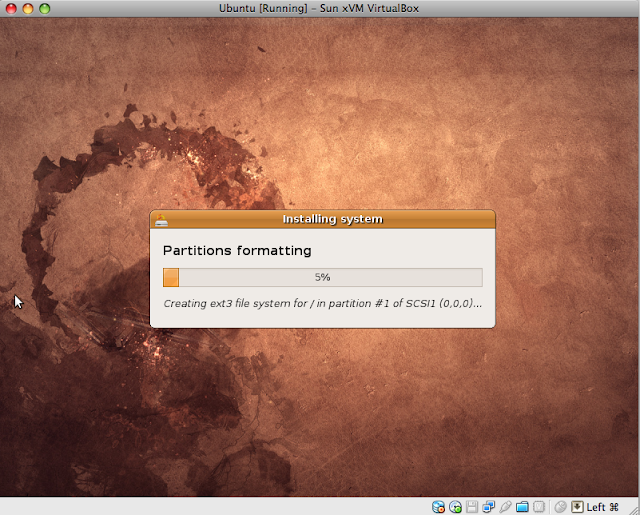Click the VirtualBox window title text
Image resolution: width=640 pixels, height=515 pixels.
pyautogui.click(x=319, y=8)
